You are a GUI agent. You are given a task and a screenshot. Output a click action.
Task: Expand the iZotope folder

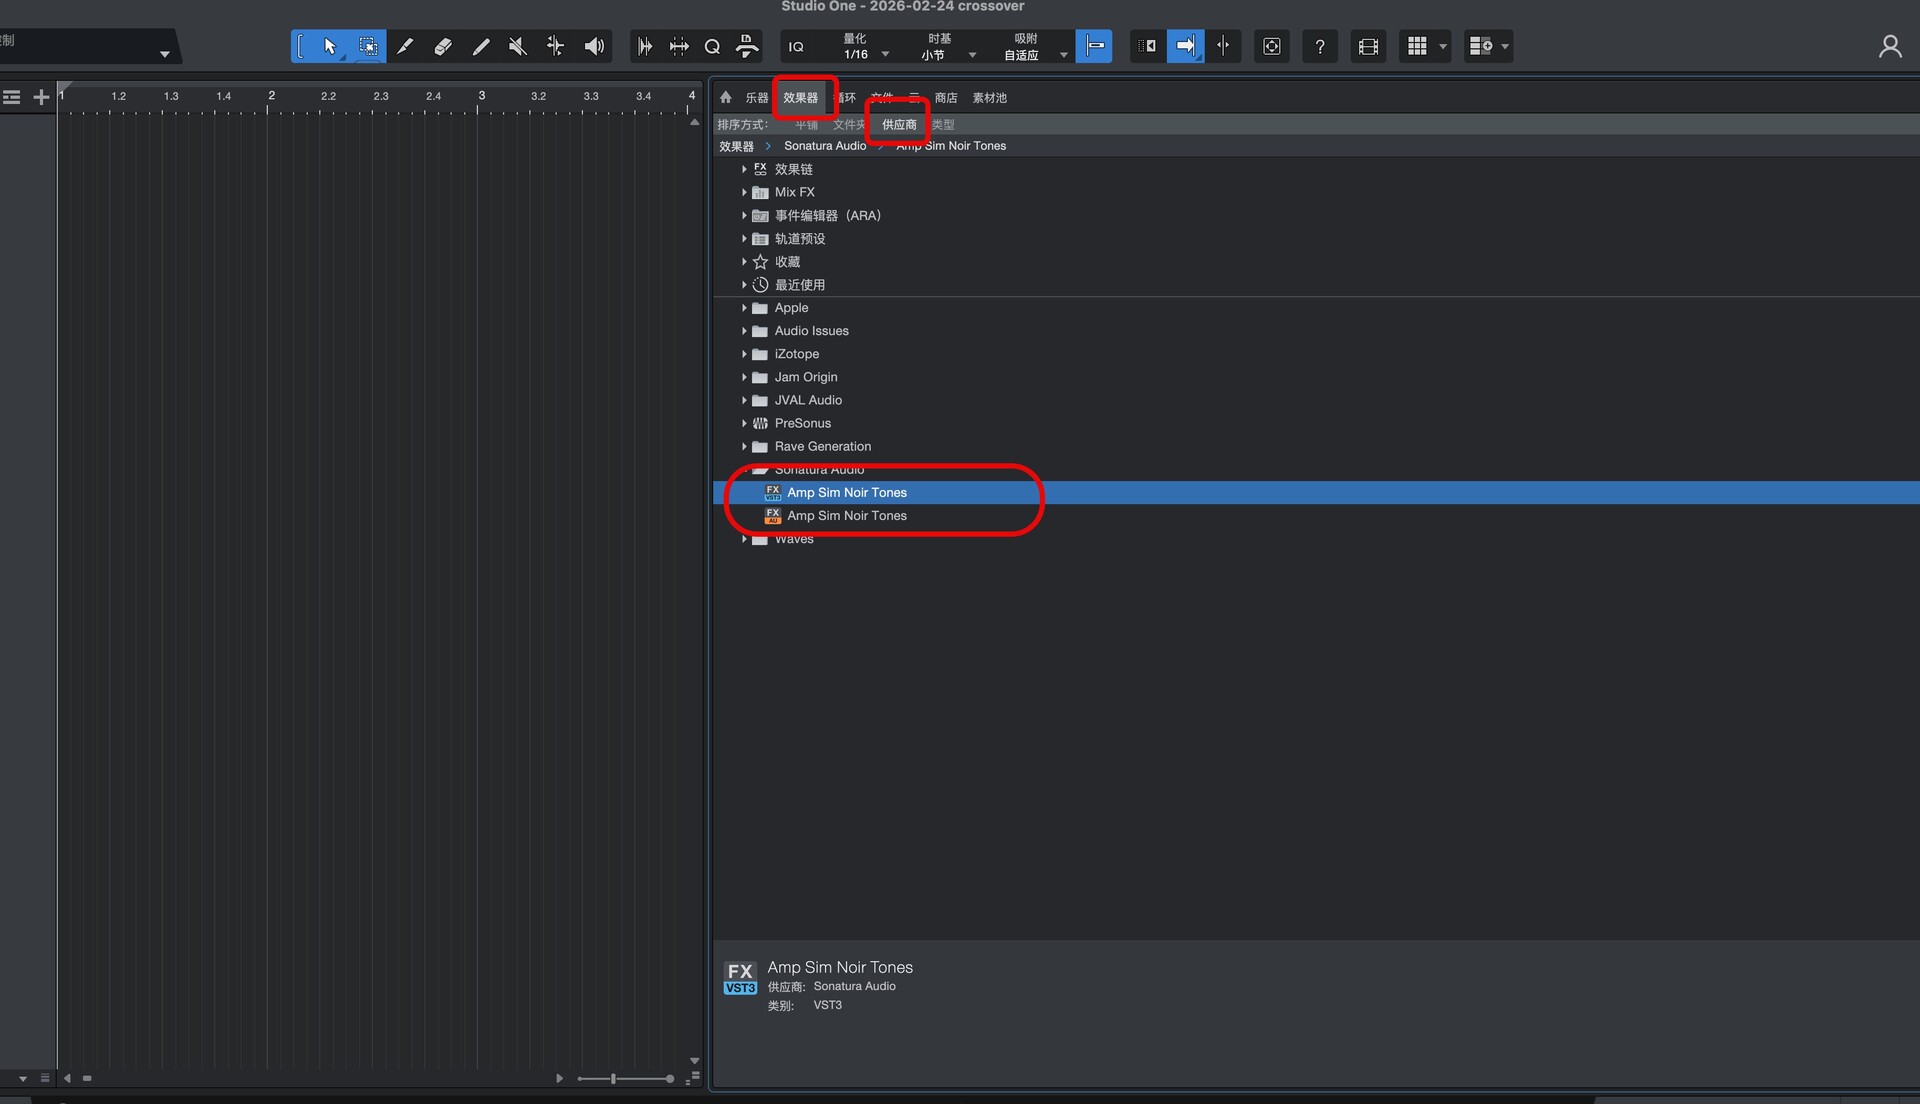(x=744, y=354)
